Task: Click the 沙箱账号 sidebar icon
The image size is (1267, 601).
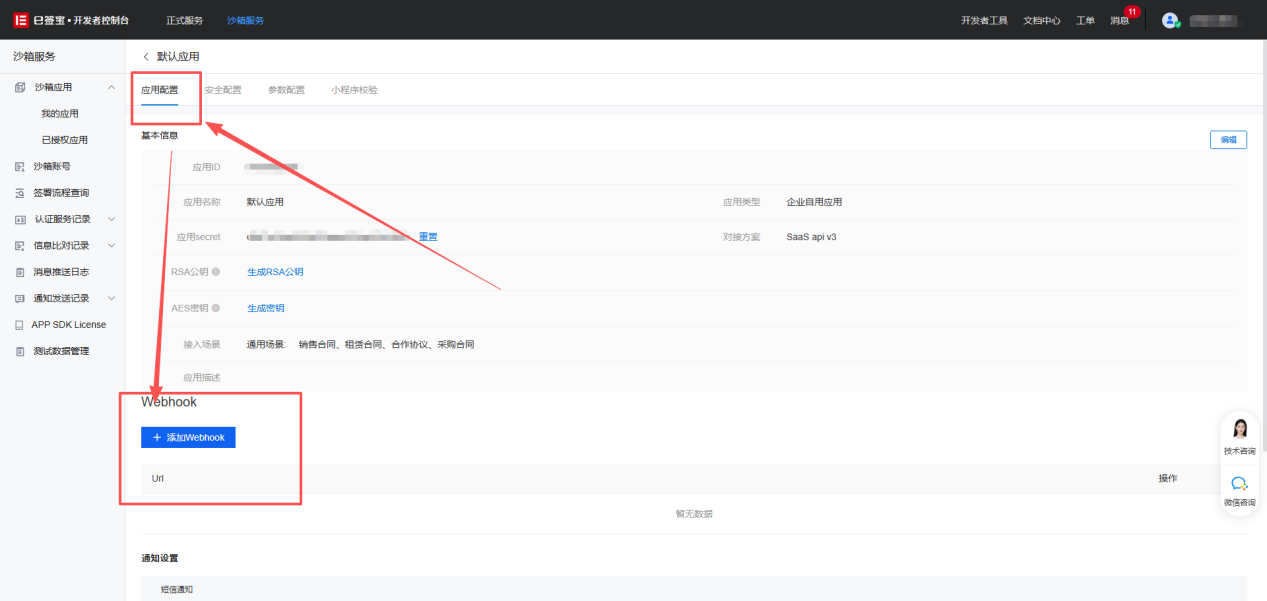Action: [20, 166]
